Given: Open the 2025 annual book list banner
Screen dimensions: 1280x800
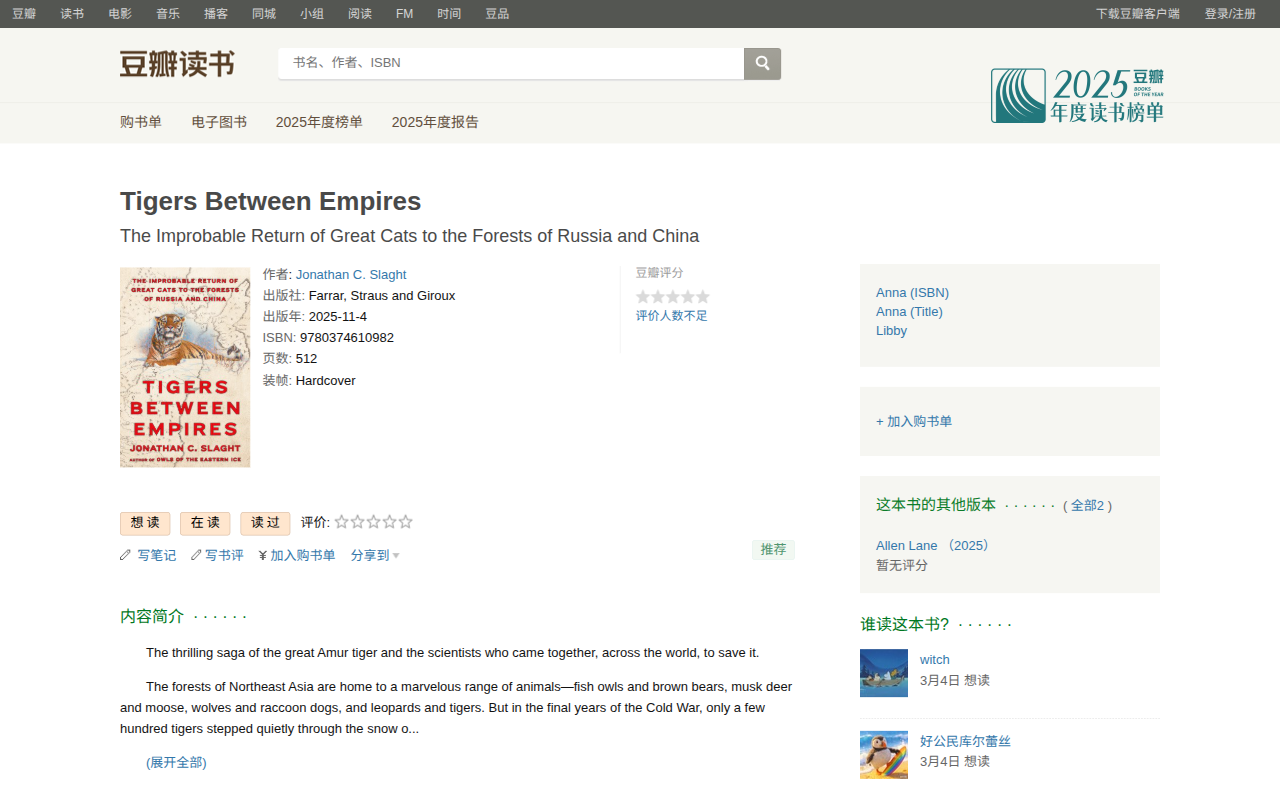Looking at the screenshot, I should [x=1077, y=96].
